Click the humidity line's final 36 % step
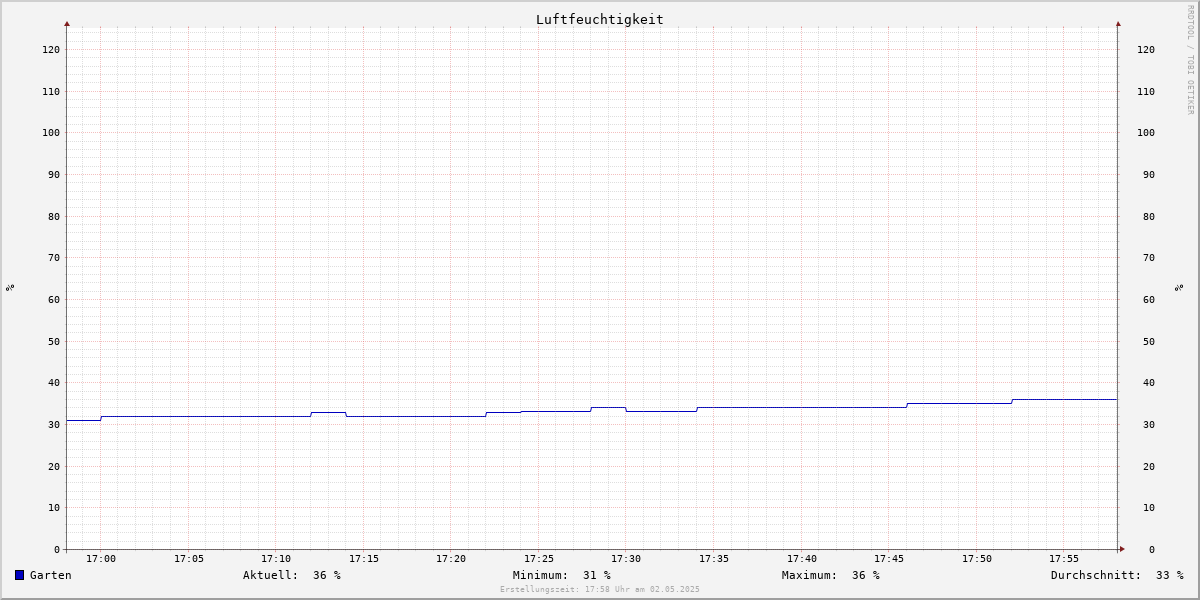 1064,399
